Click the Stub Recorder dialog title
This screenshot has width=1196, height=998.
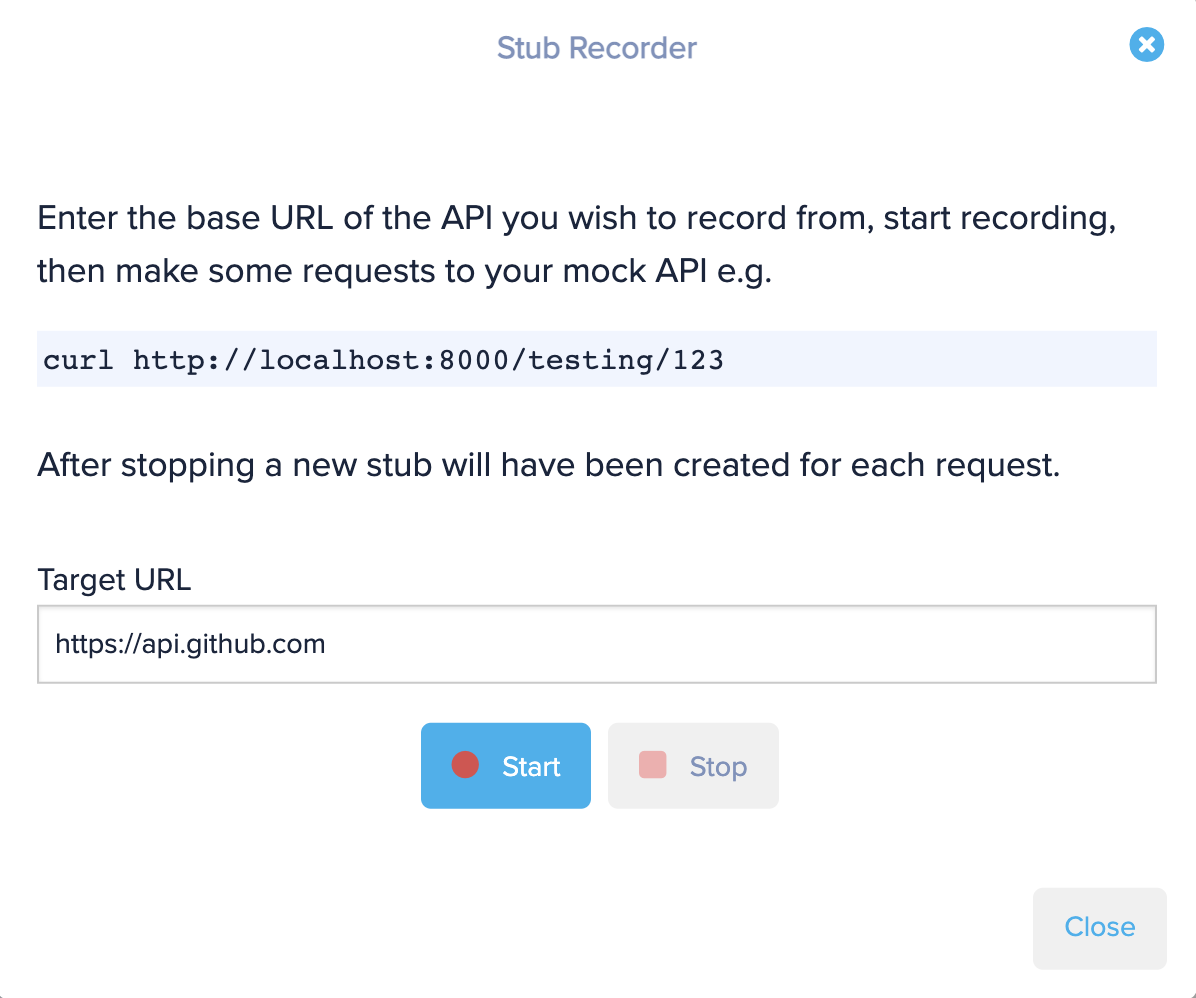596,48
